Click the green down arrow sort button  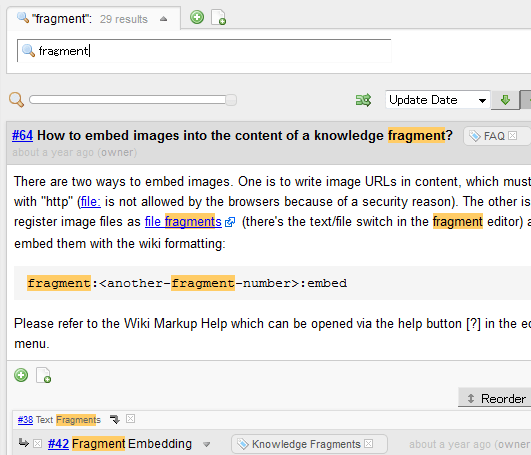click(505, 100)
